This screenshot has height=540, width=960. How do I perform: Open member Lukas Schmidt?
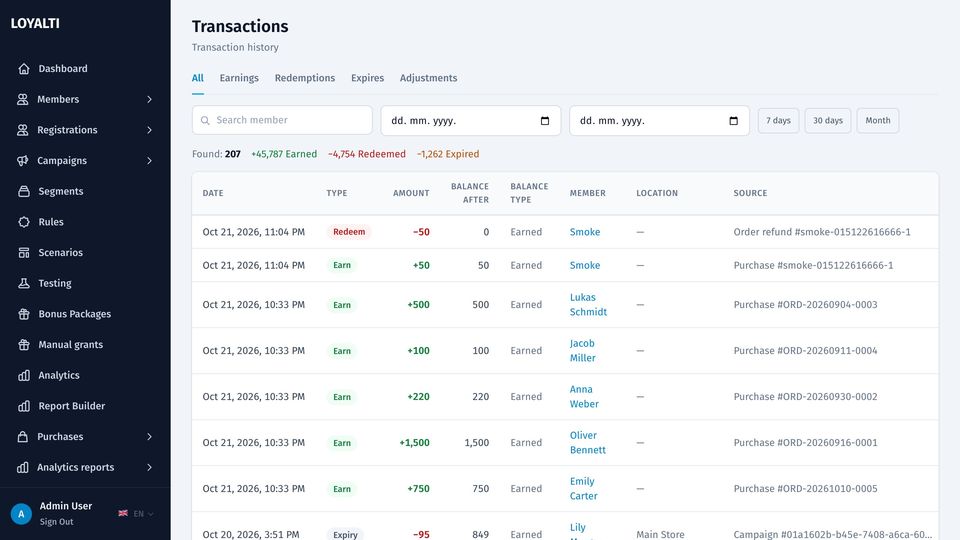[588, 304]
